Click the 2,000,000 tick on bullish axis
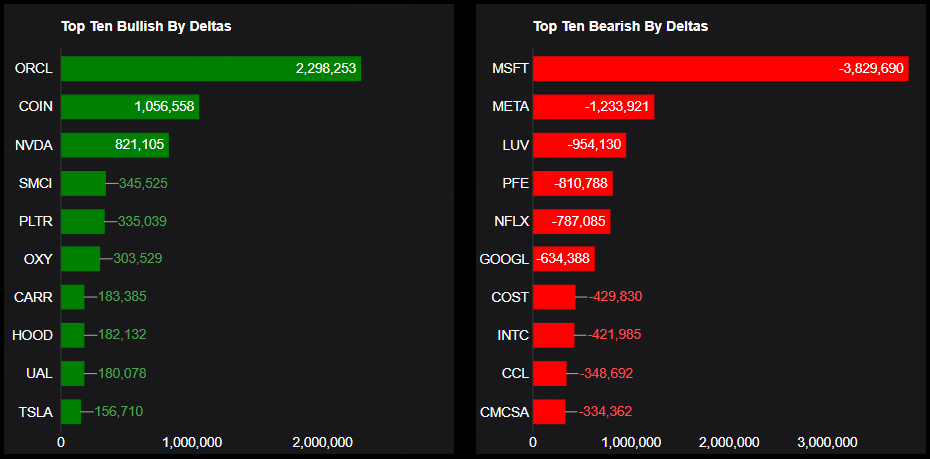This screenshot has width=930, height=459. 320,442
